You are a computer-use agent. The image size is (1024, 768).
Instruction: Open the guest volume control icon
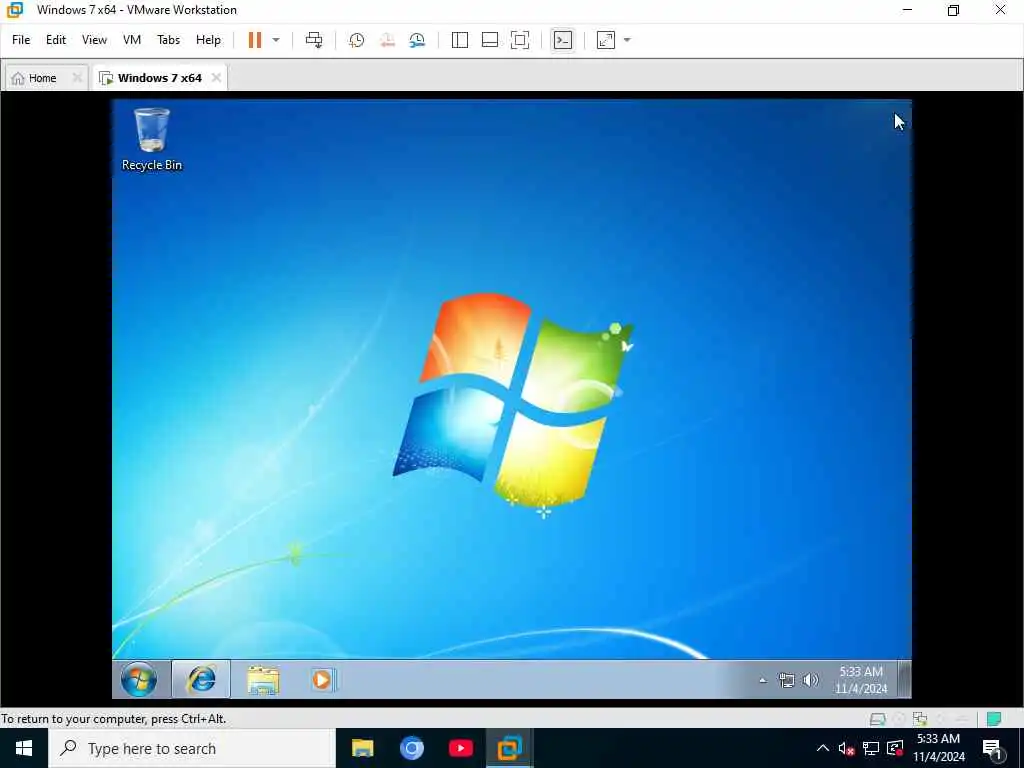[x=810, y=680]
